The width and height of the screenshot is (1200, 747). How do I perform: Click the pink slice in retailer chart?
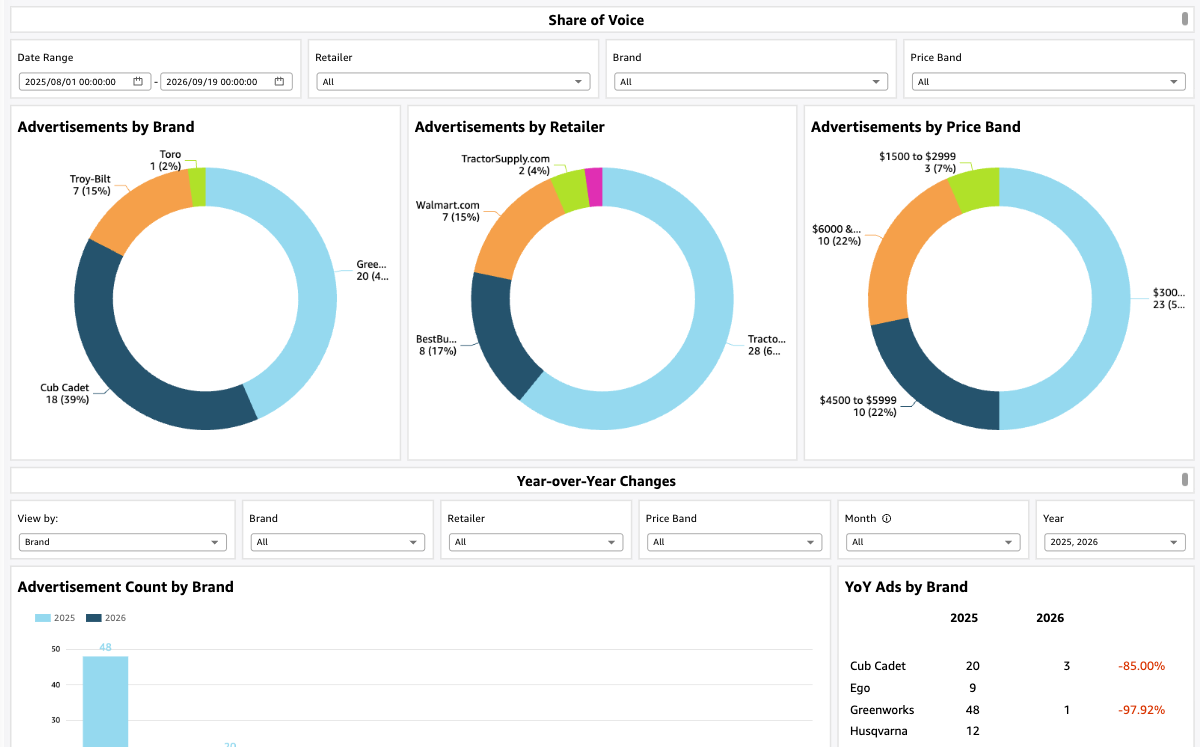point(594,187)
